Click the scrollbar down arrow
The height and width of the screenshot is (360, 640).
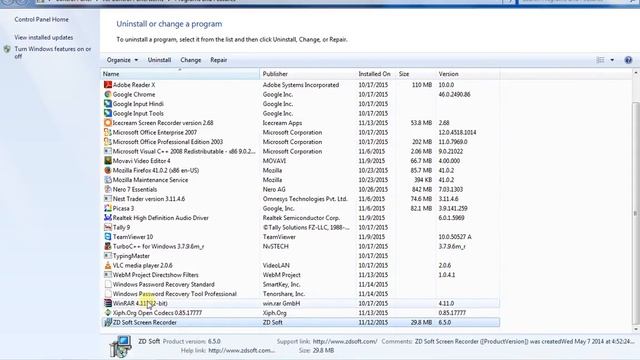click(x=636, y=329)
